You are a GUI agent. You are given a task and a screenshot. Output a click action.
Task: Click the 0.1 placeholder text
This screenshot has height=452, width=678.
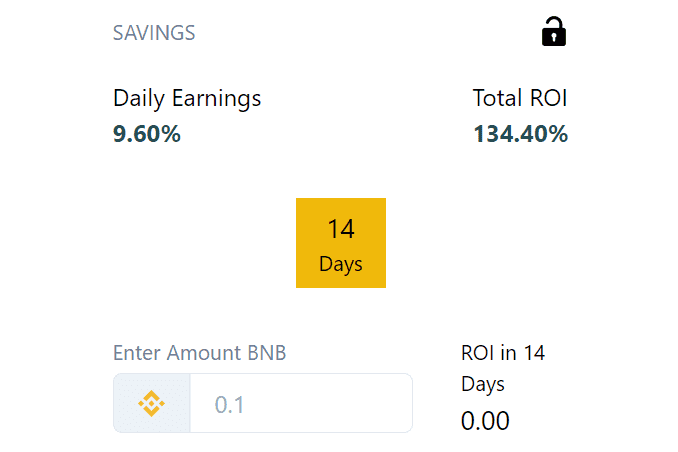(230, 405)
